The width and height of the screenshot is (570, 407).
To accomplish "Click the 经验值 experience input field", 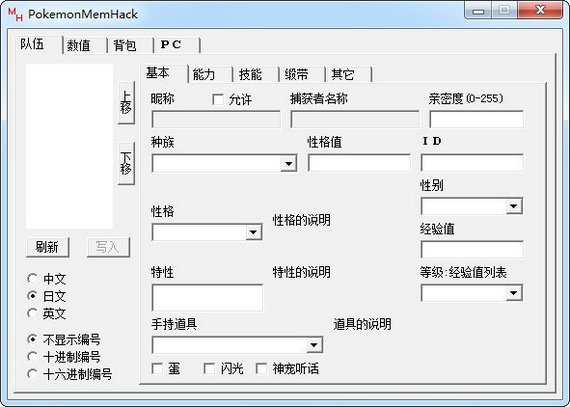I will point(472,250).
